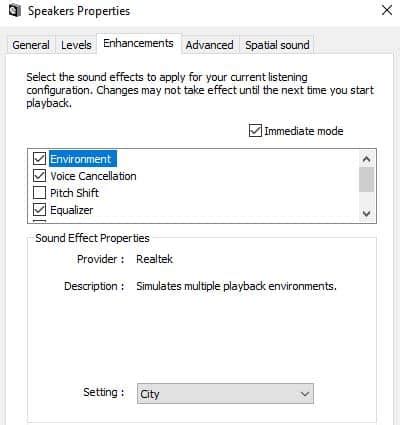
Task: Open the Levels tab
Action: point(76,45)
